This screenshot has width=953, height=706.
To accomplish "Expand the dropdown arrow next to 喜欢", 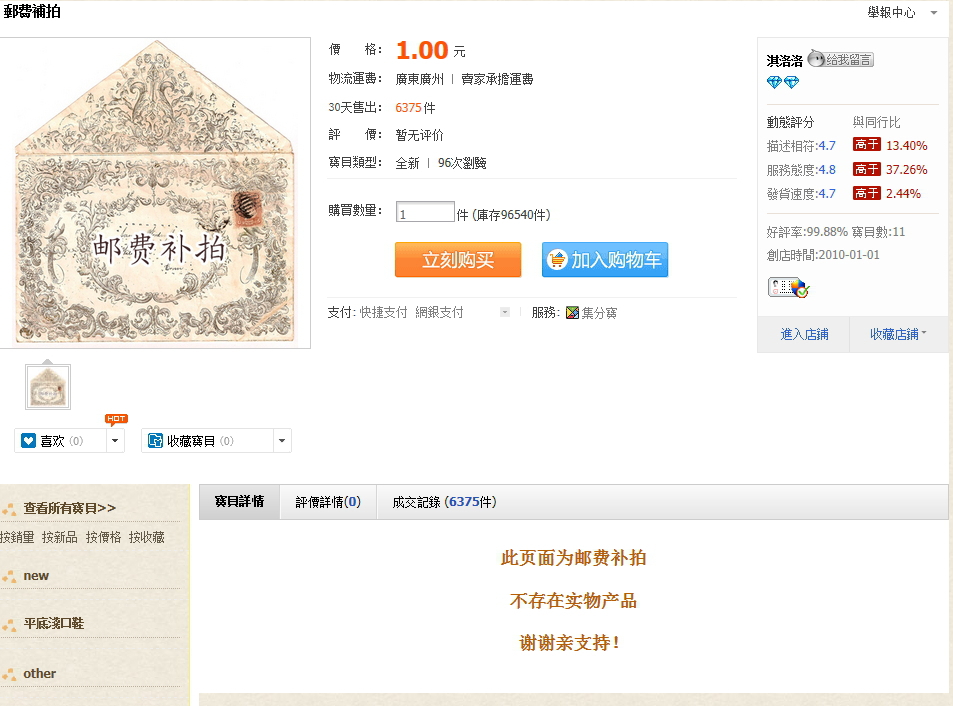I will click(x=115, y=441).
